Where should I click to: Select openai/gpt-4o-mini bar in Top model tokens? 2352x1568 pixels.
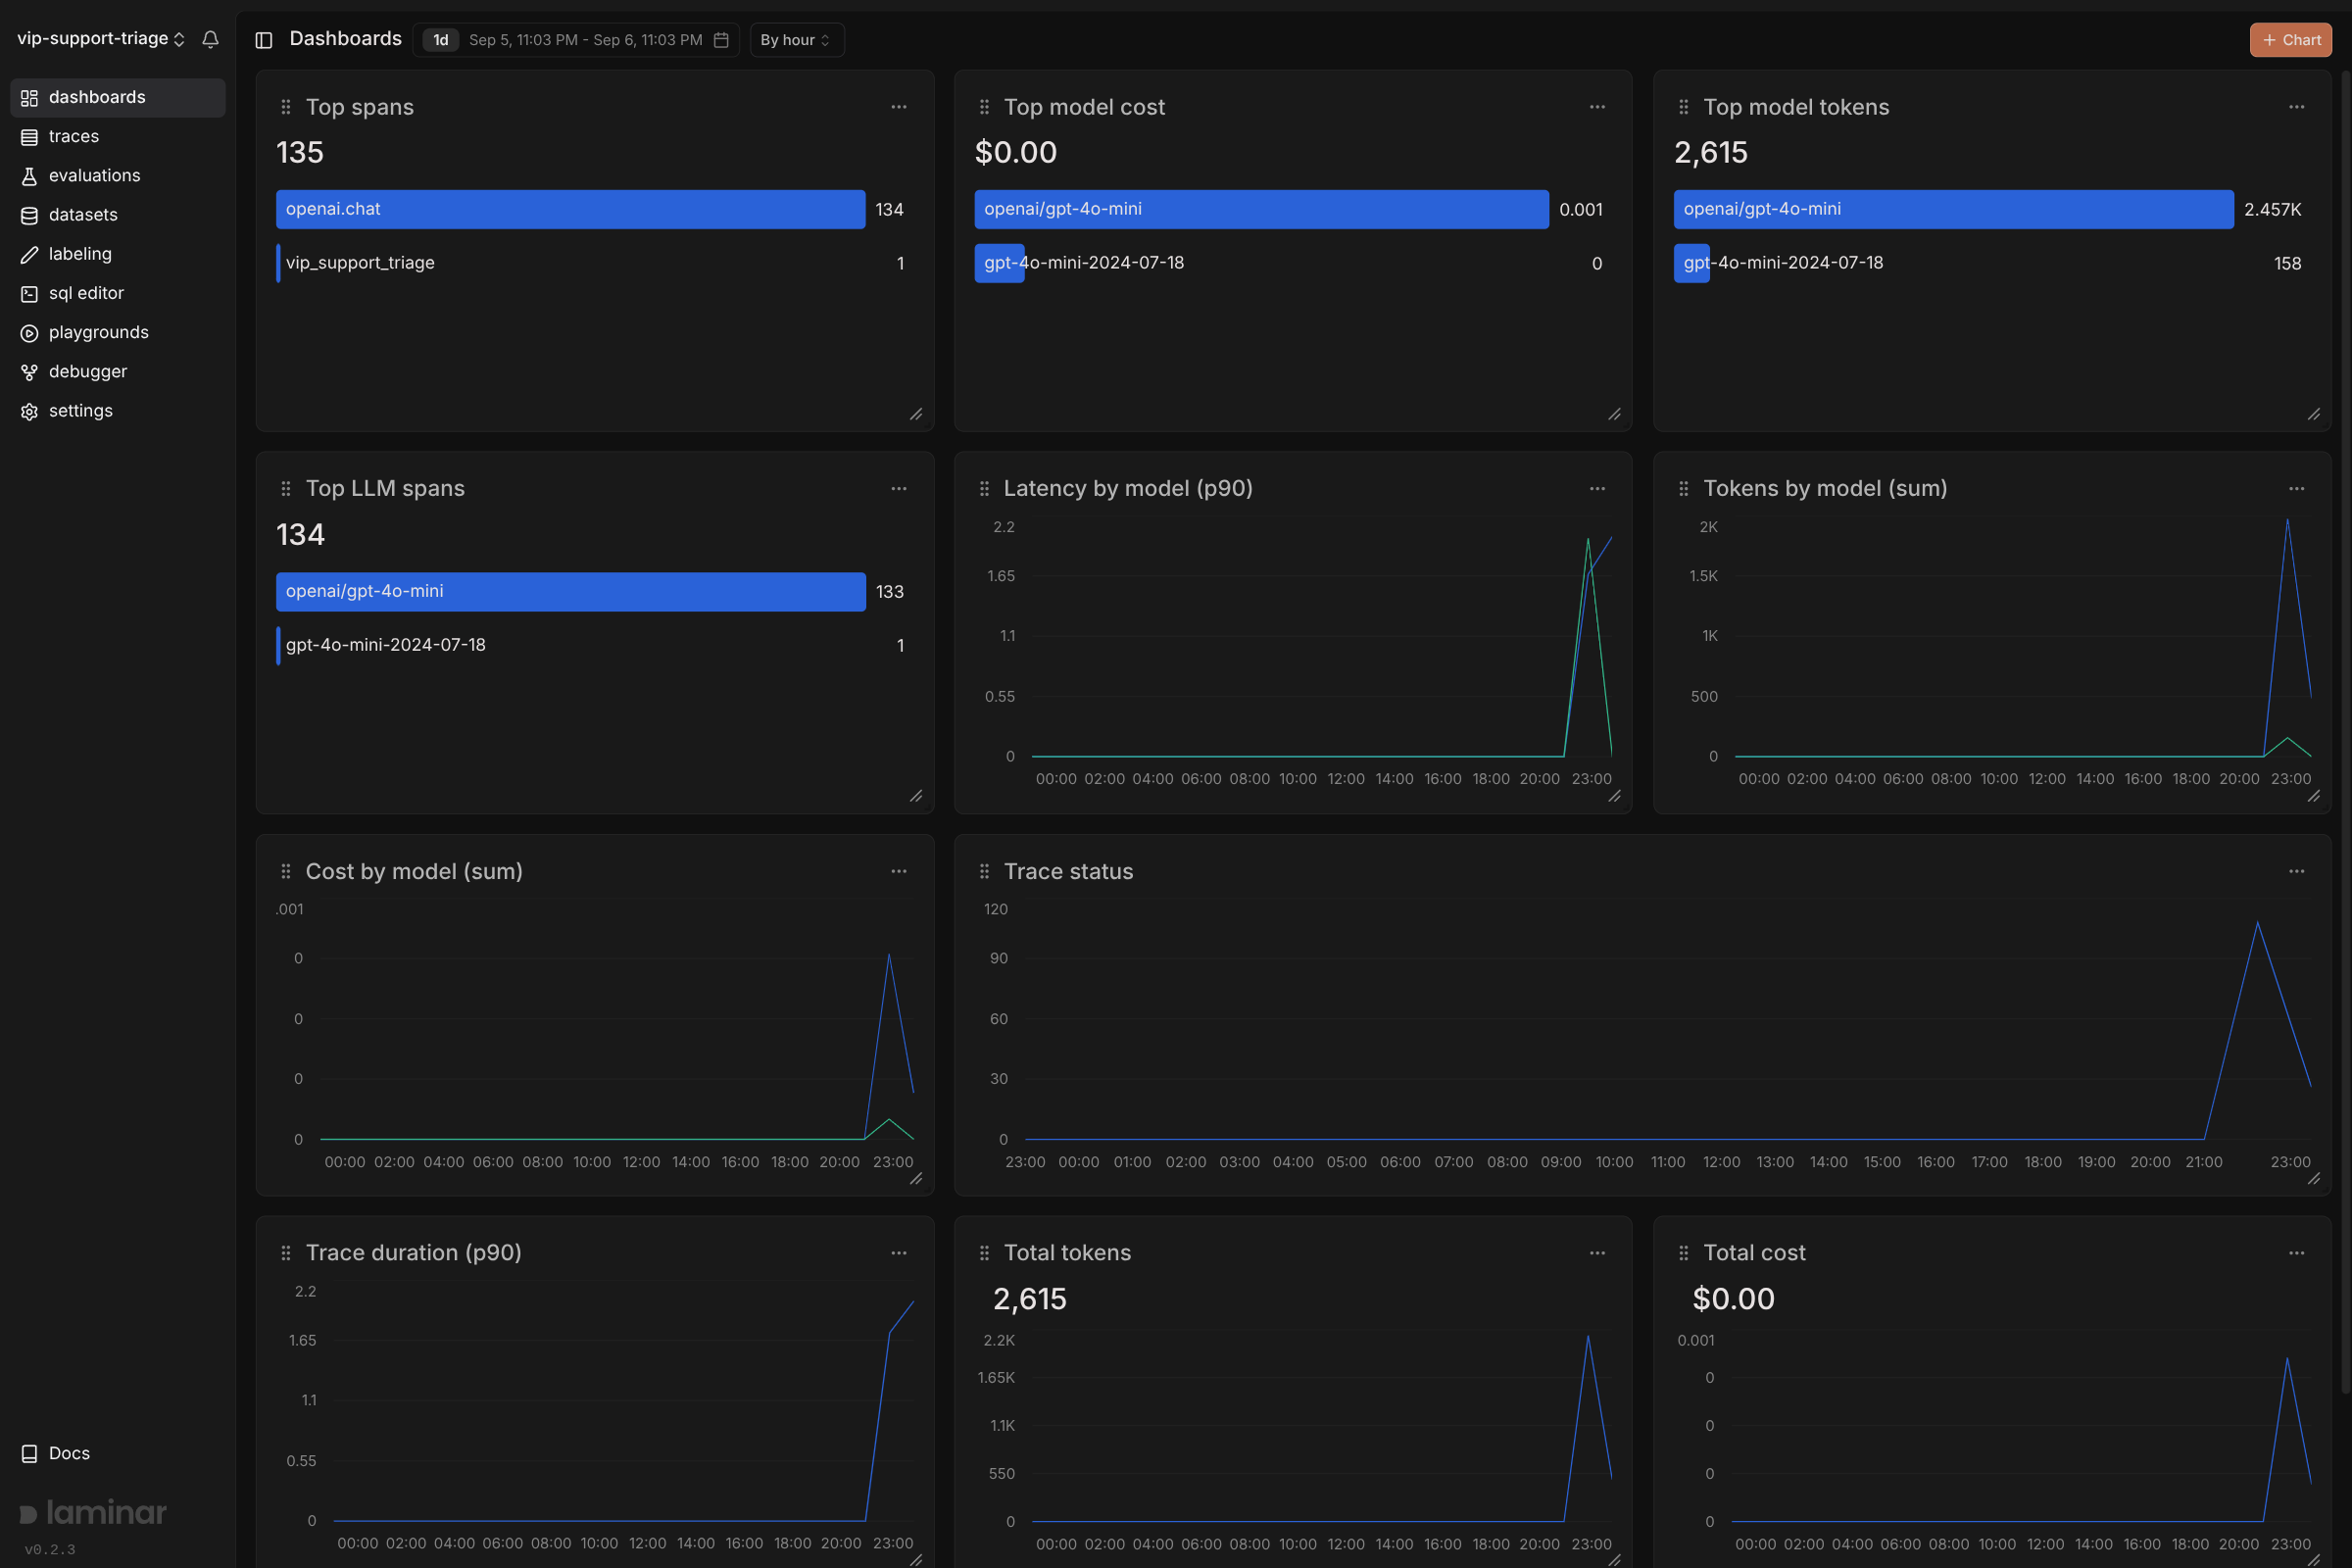tap(1953, 209)
